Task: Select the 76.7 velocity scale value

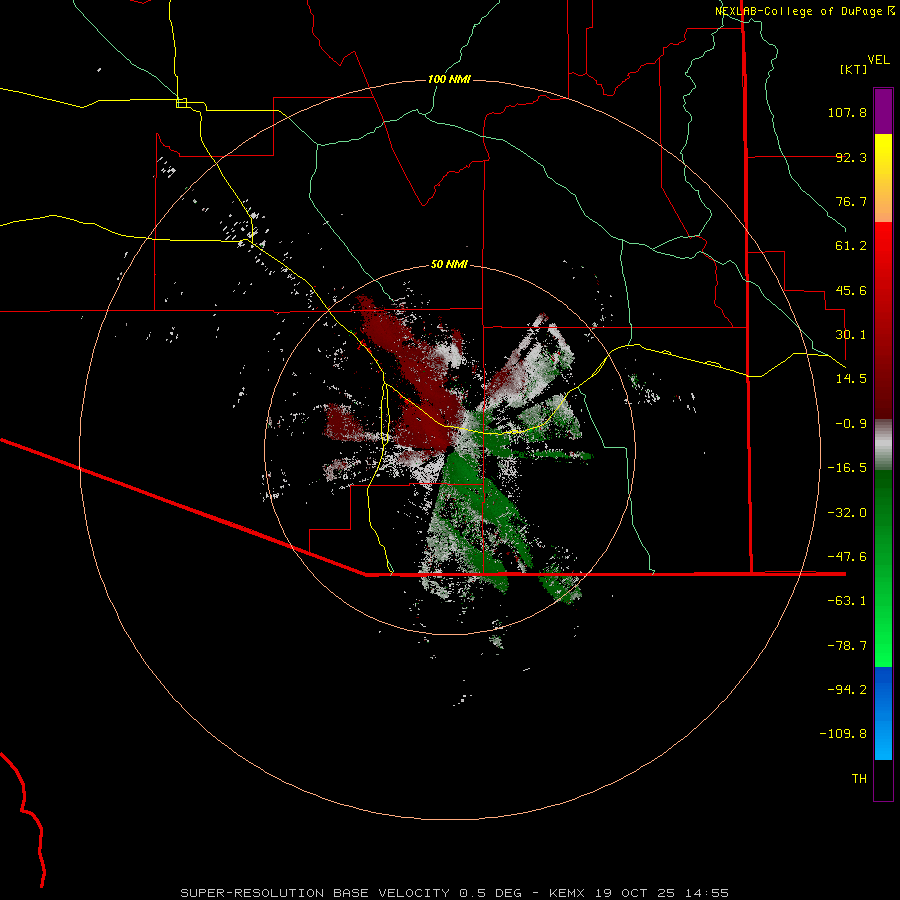Action: (851, 201)
